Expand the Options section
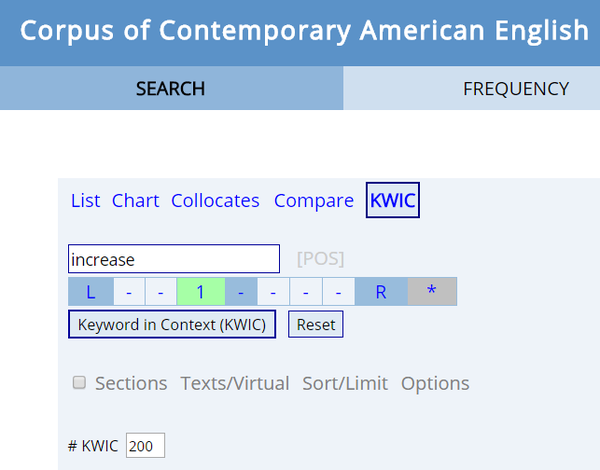This screenshot has width=600, height=470. pos(435,383)
